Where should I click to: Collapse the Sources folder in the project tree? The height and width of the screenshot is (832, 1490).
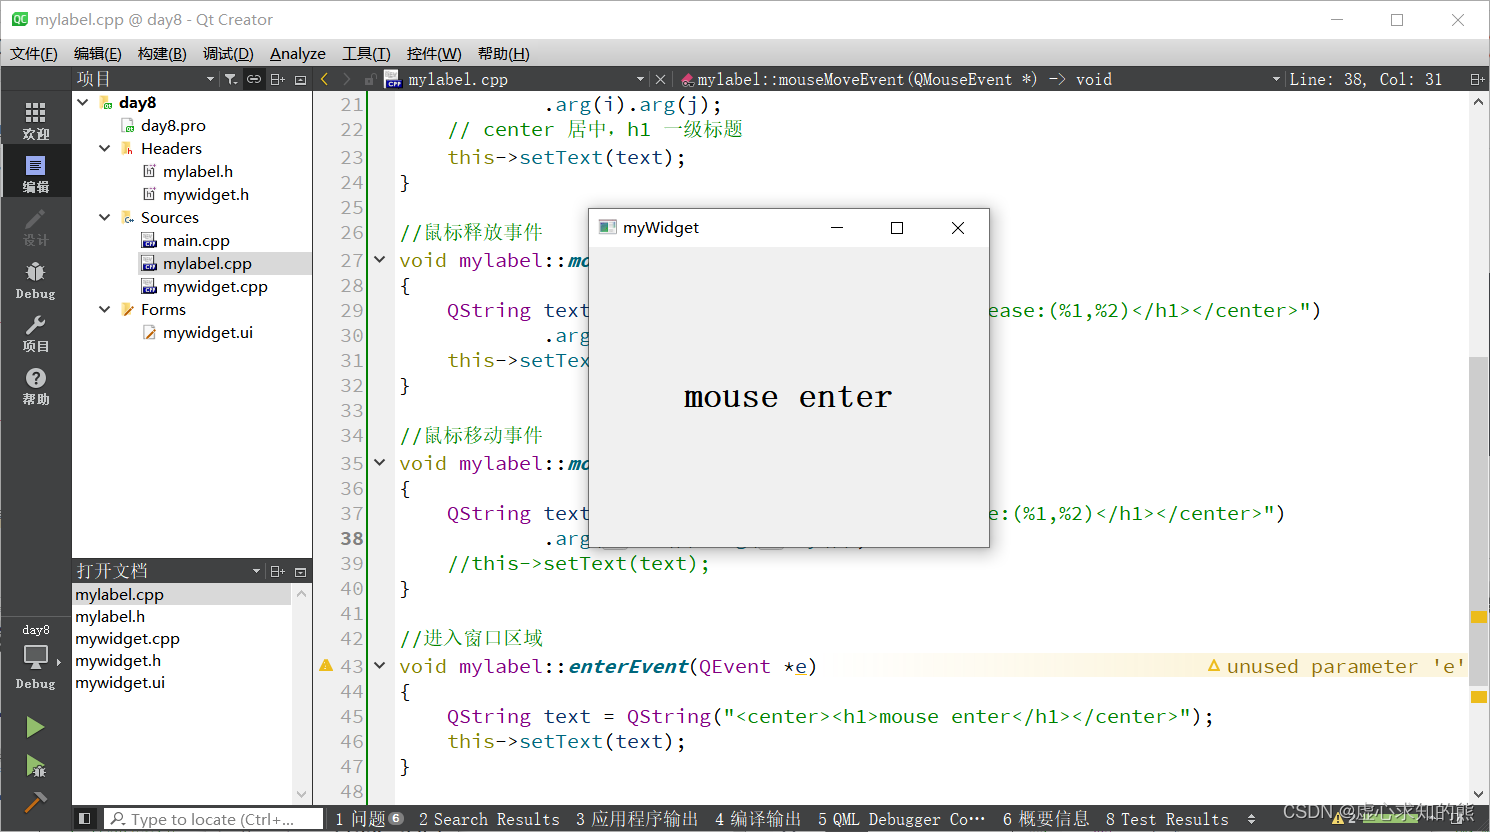point(104,217)
